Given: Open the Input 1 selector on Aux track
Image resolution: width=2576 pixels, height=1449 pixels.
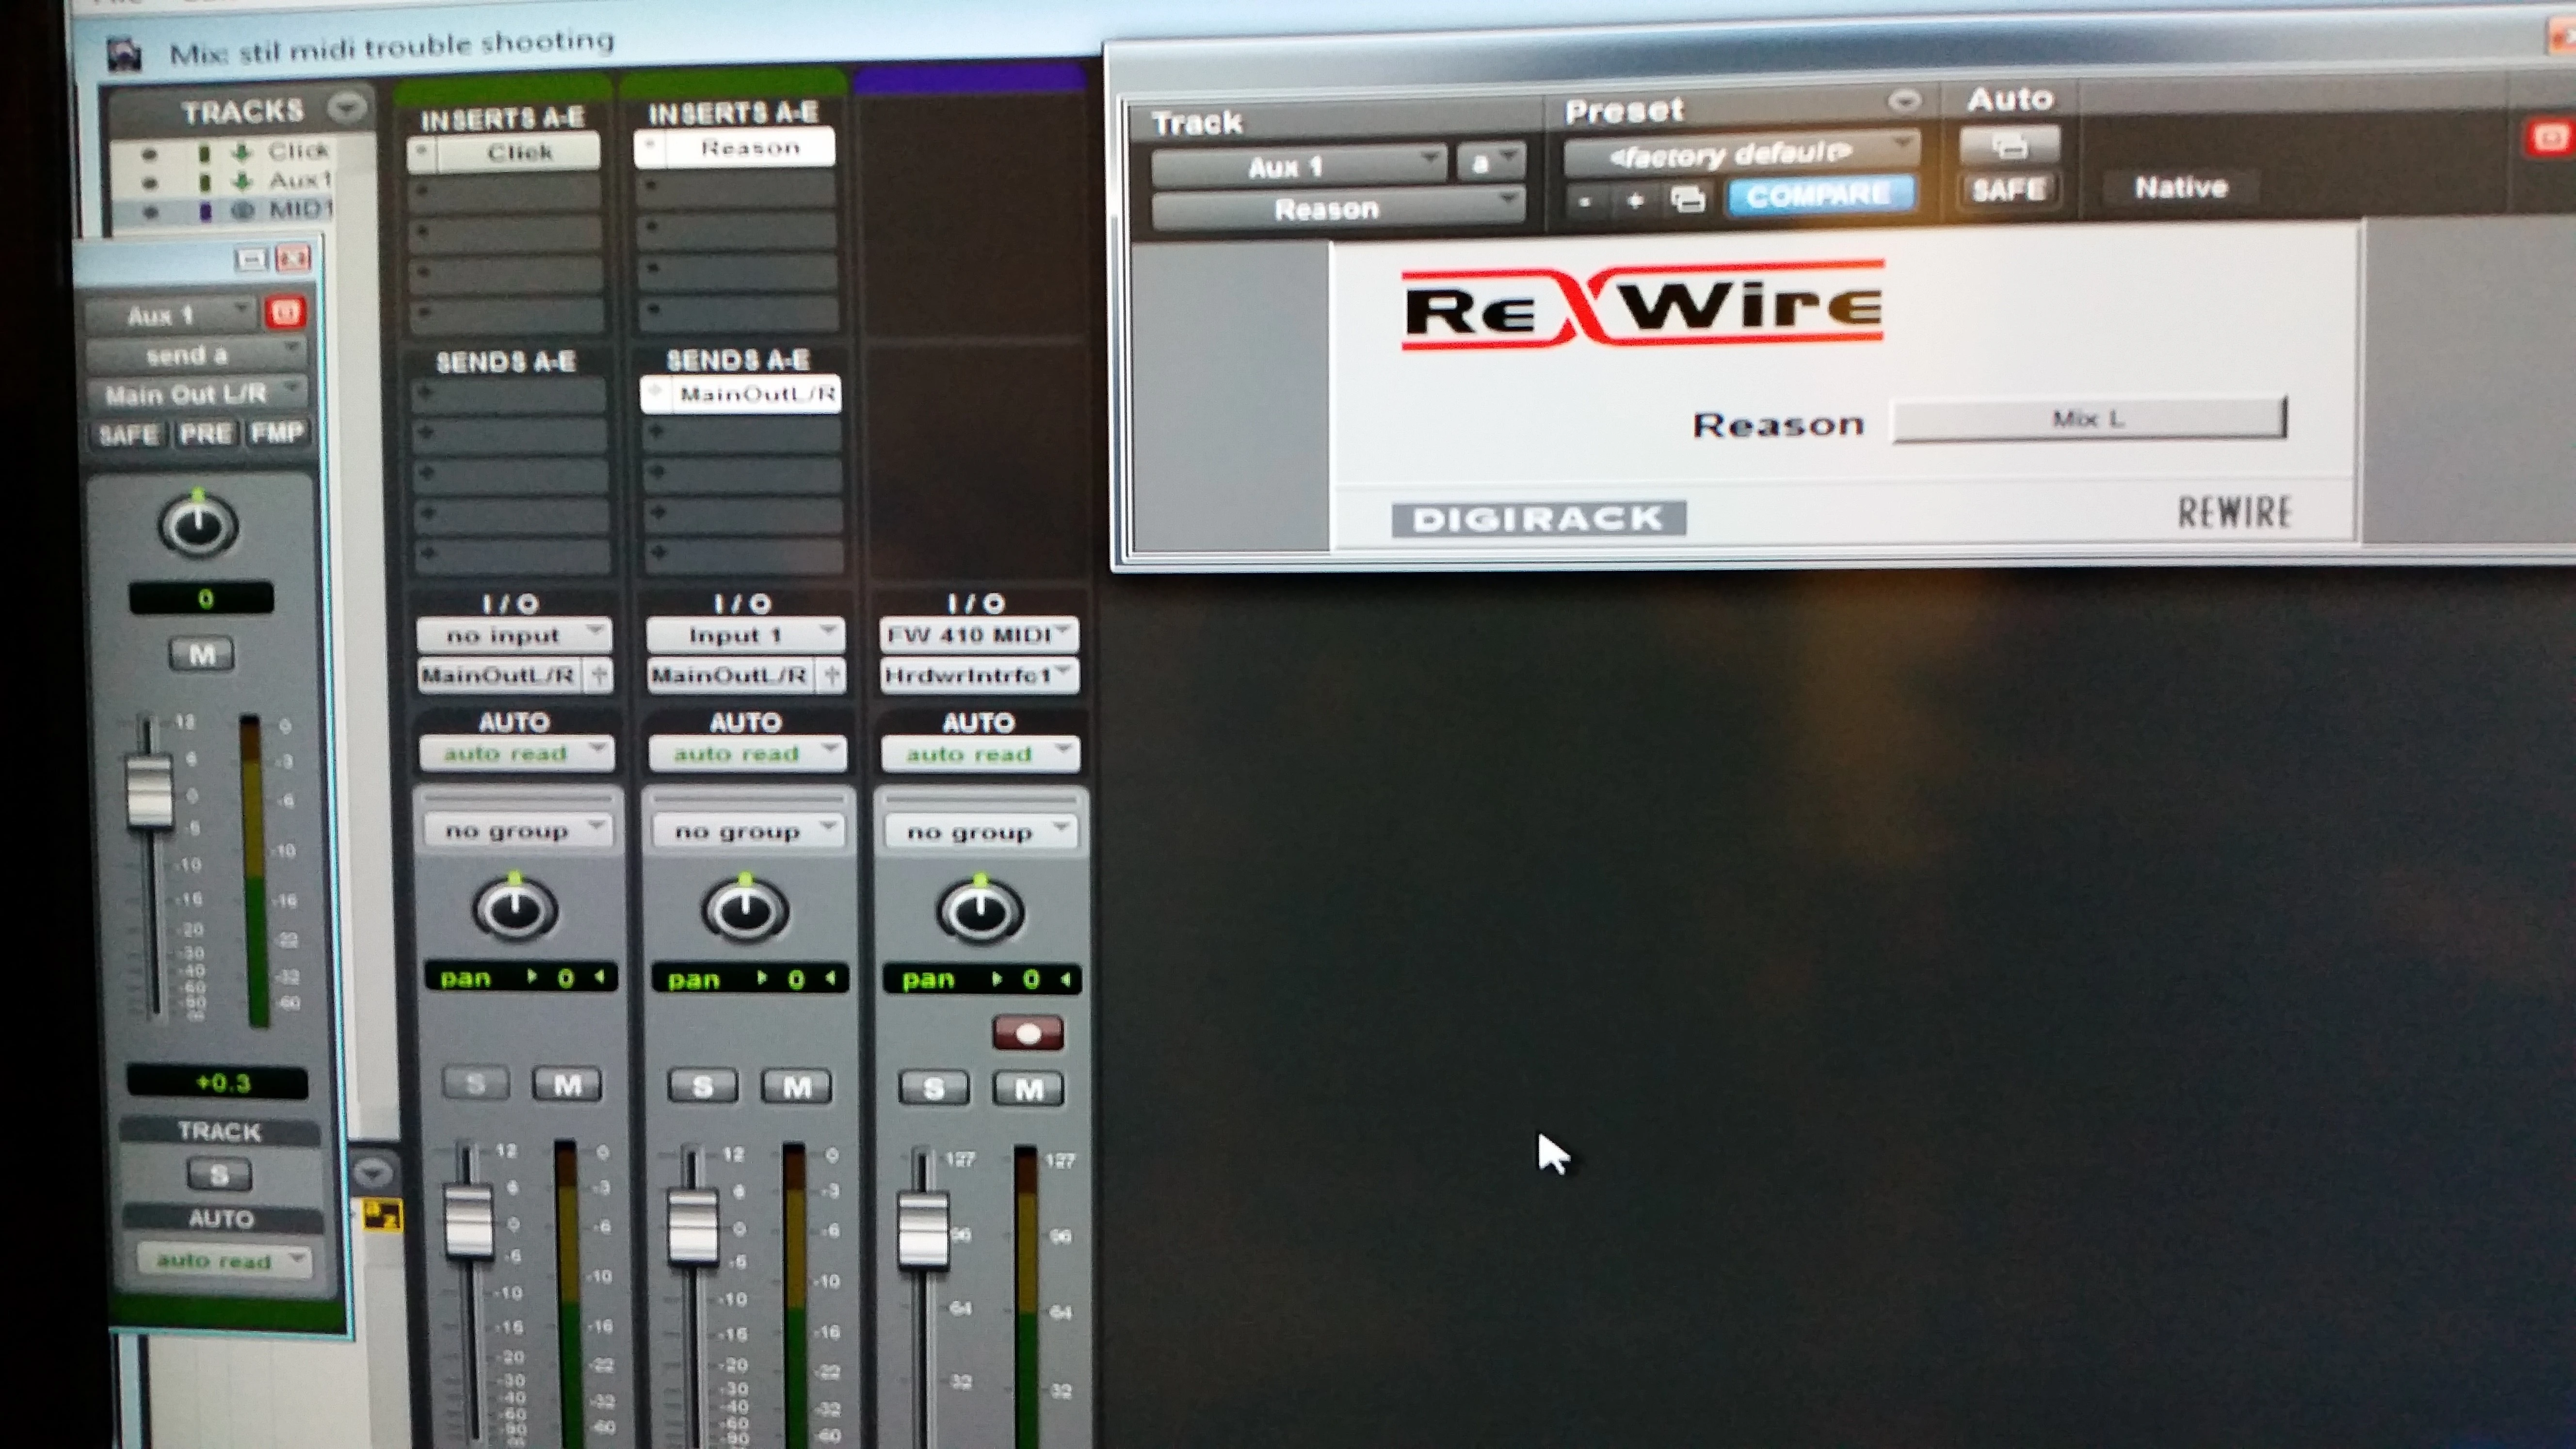Looking at the screenshot, I should tap(744, 635).
